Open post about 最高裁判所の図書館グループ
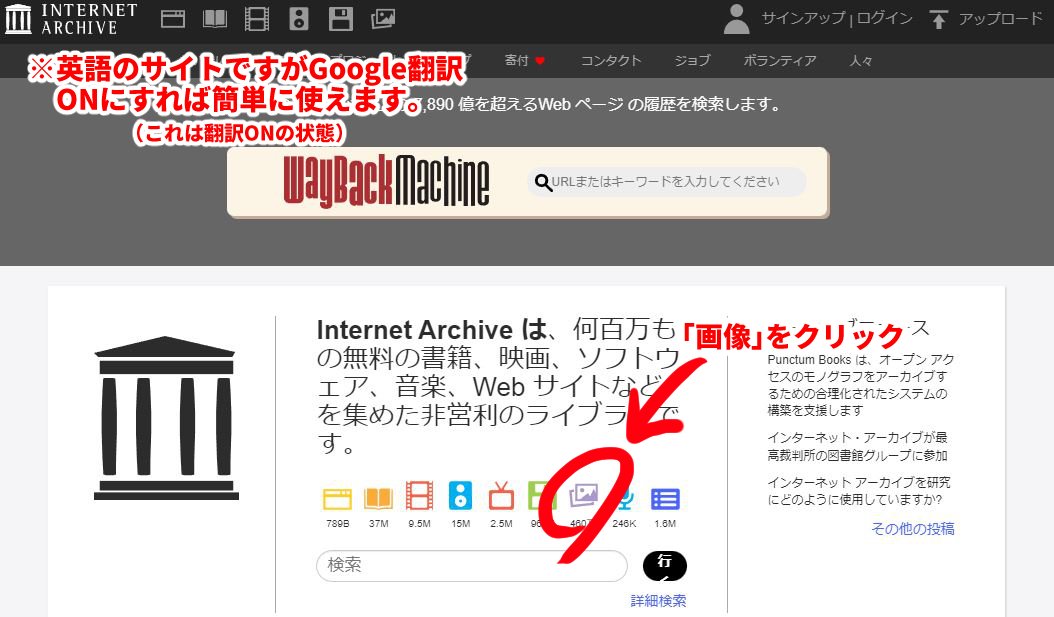Screen dimensions: 1054x617 (x=858, y=446)
